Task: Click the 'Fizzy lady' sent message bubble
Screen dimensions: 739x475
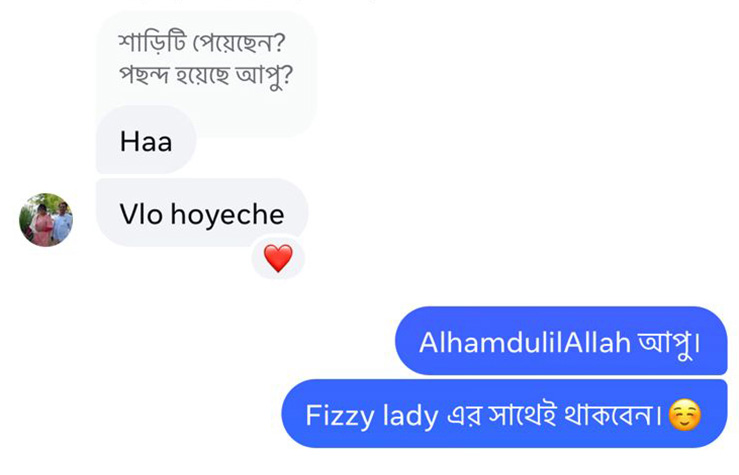Action: (x=504, y=414)
